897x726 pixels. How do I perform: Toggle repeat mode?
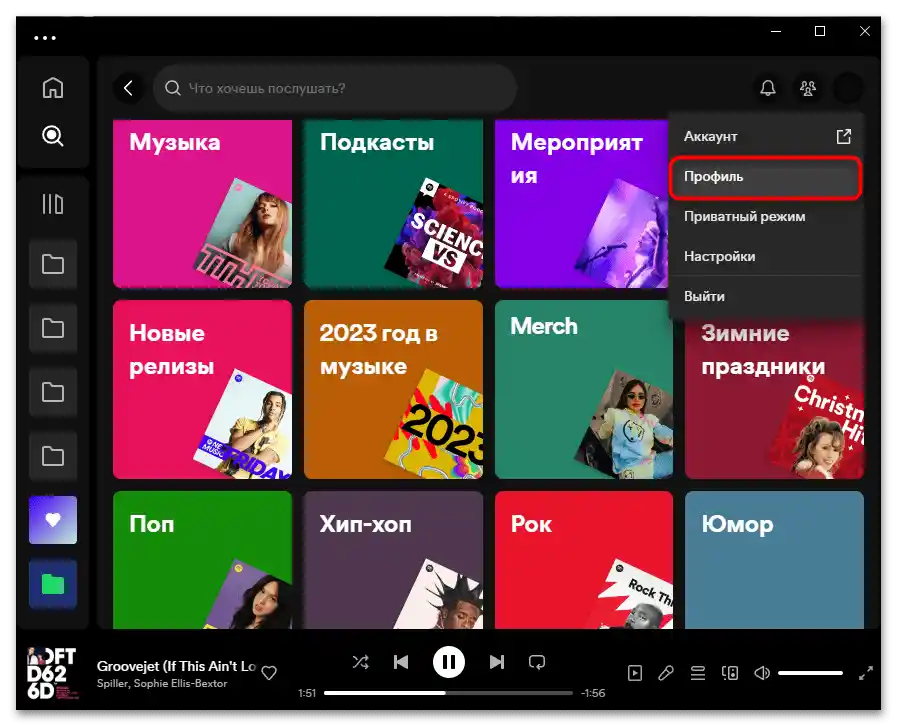click(x=537, y=661)
